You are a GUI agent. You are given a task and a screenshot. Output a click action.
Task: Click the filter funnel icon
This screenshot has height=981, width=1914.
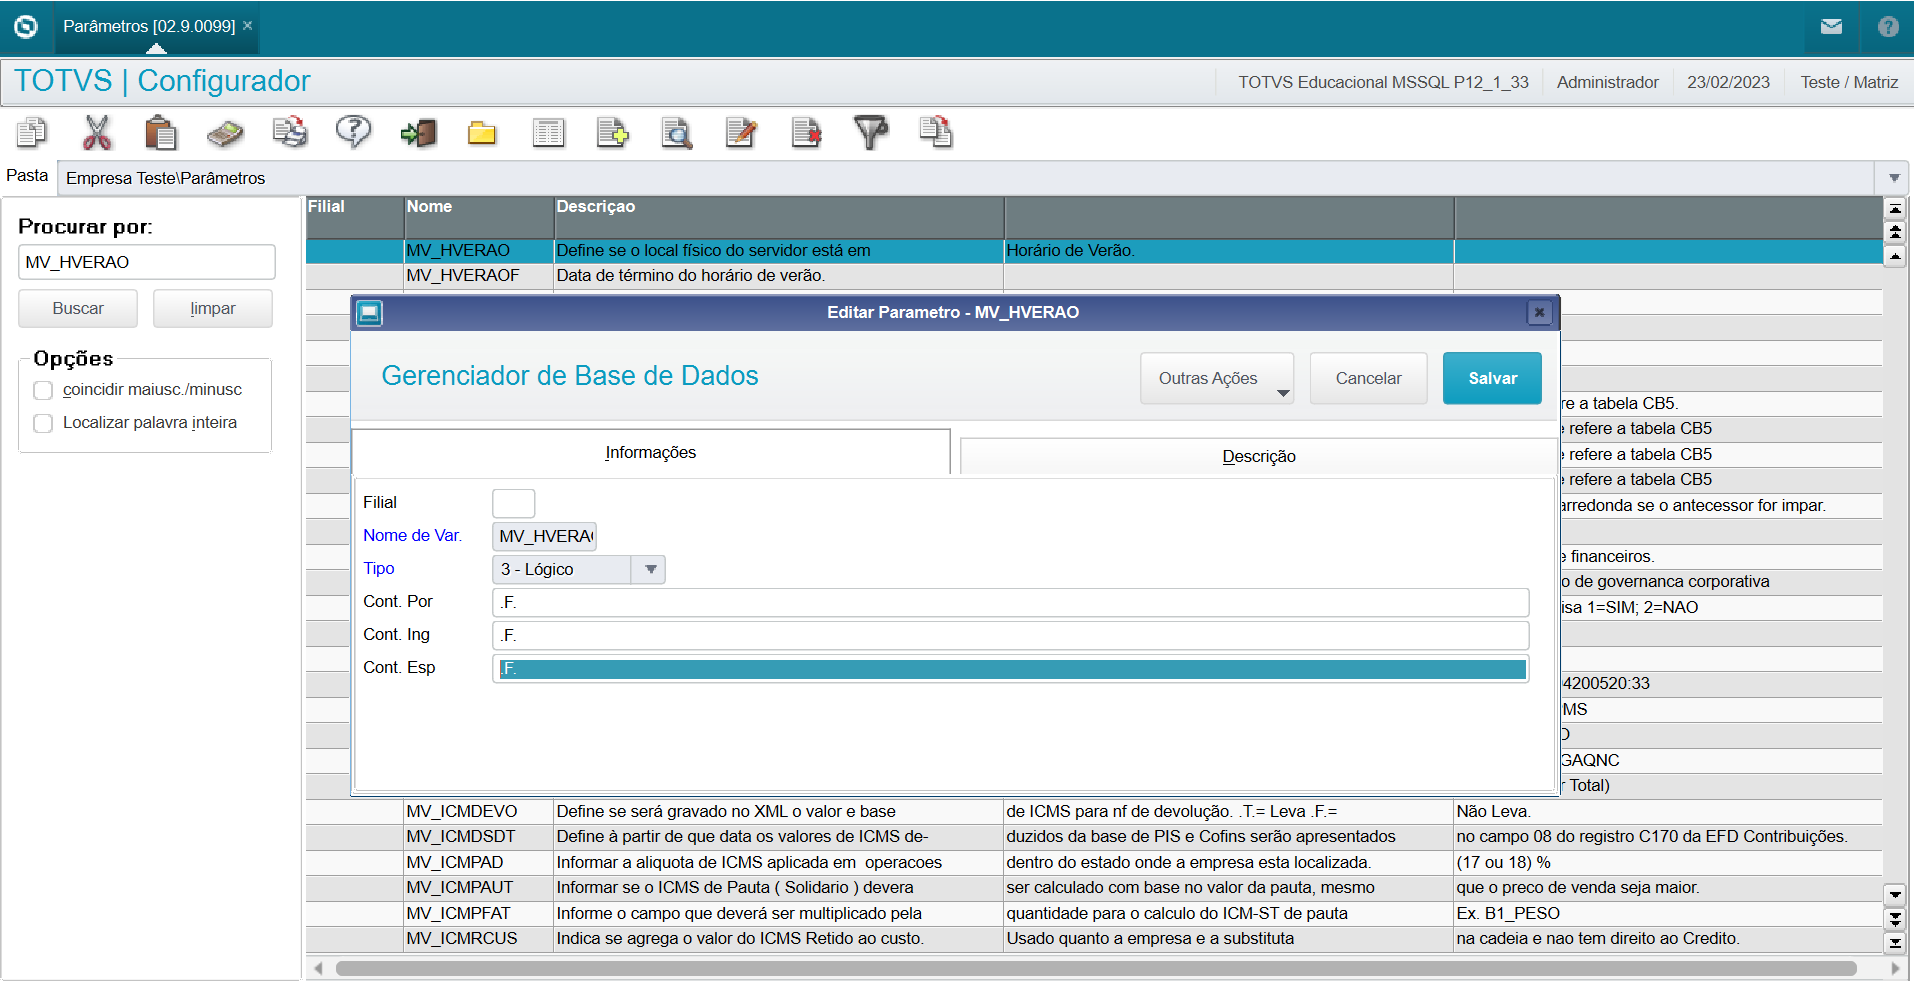tap(871, 132)
